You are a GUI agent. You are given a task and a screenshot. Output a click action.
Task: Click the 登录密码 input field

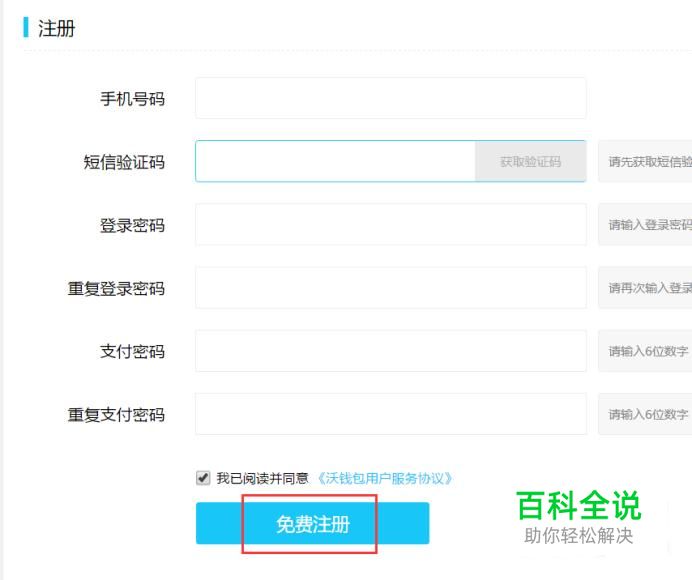(x=390, y=224)
